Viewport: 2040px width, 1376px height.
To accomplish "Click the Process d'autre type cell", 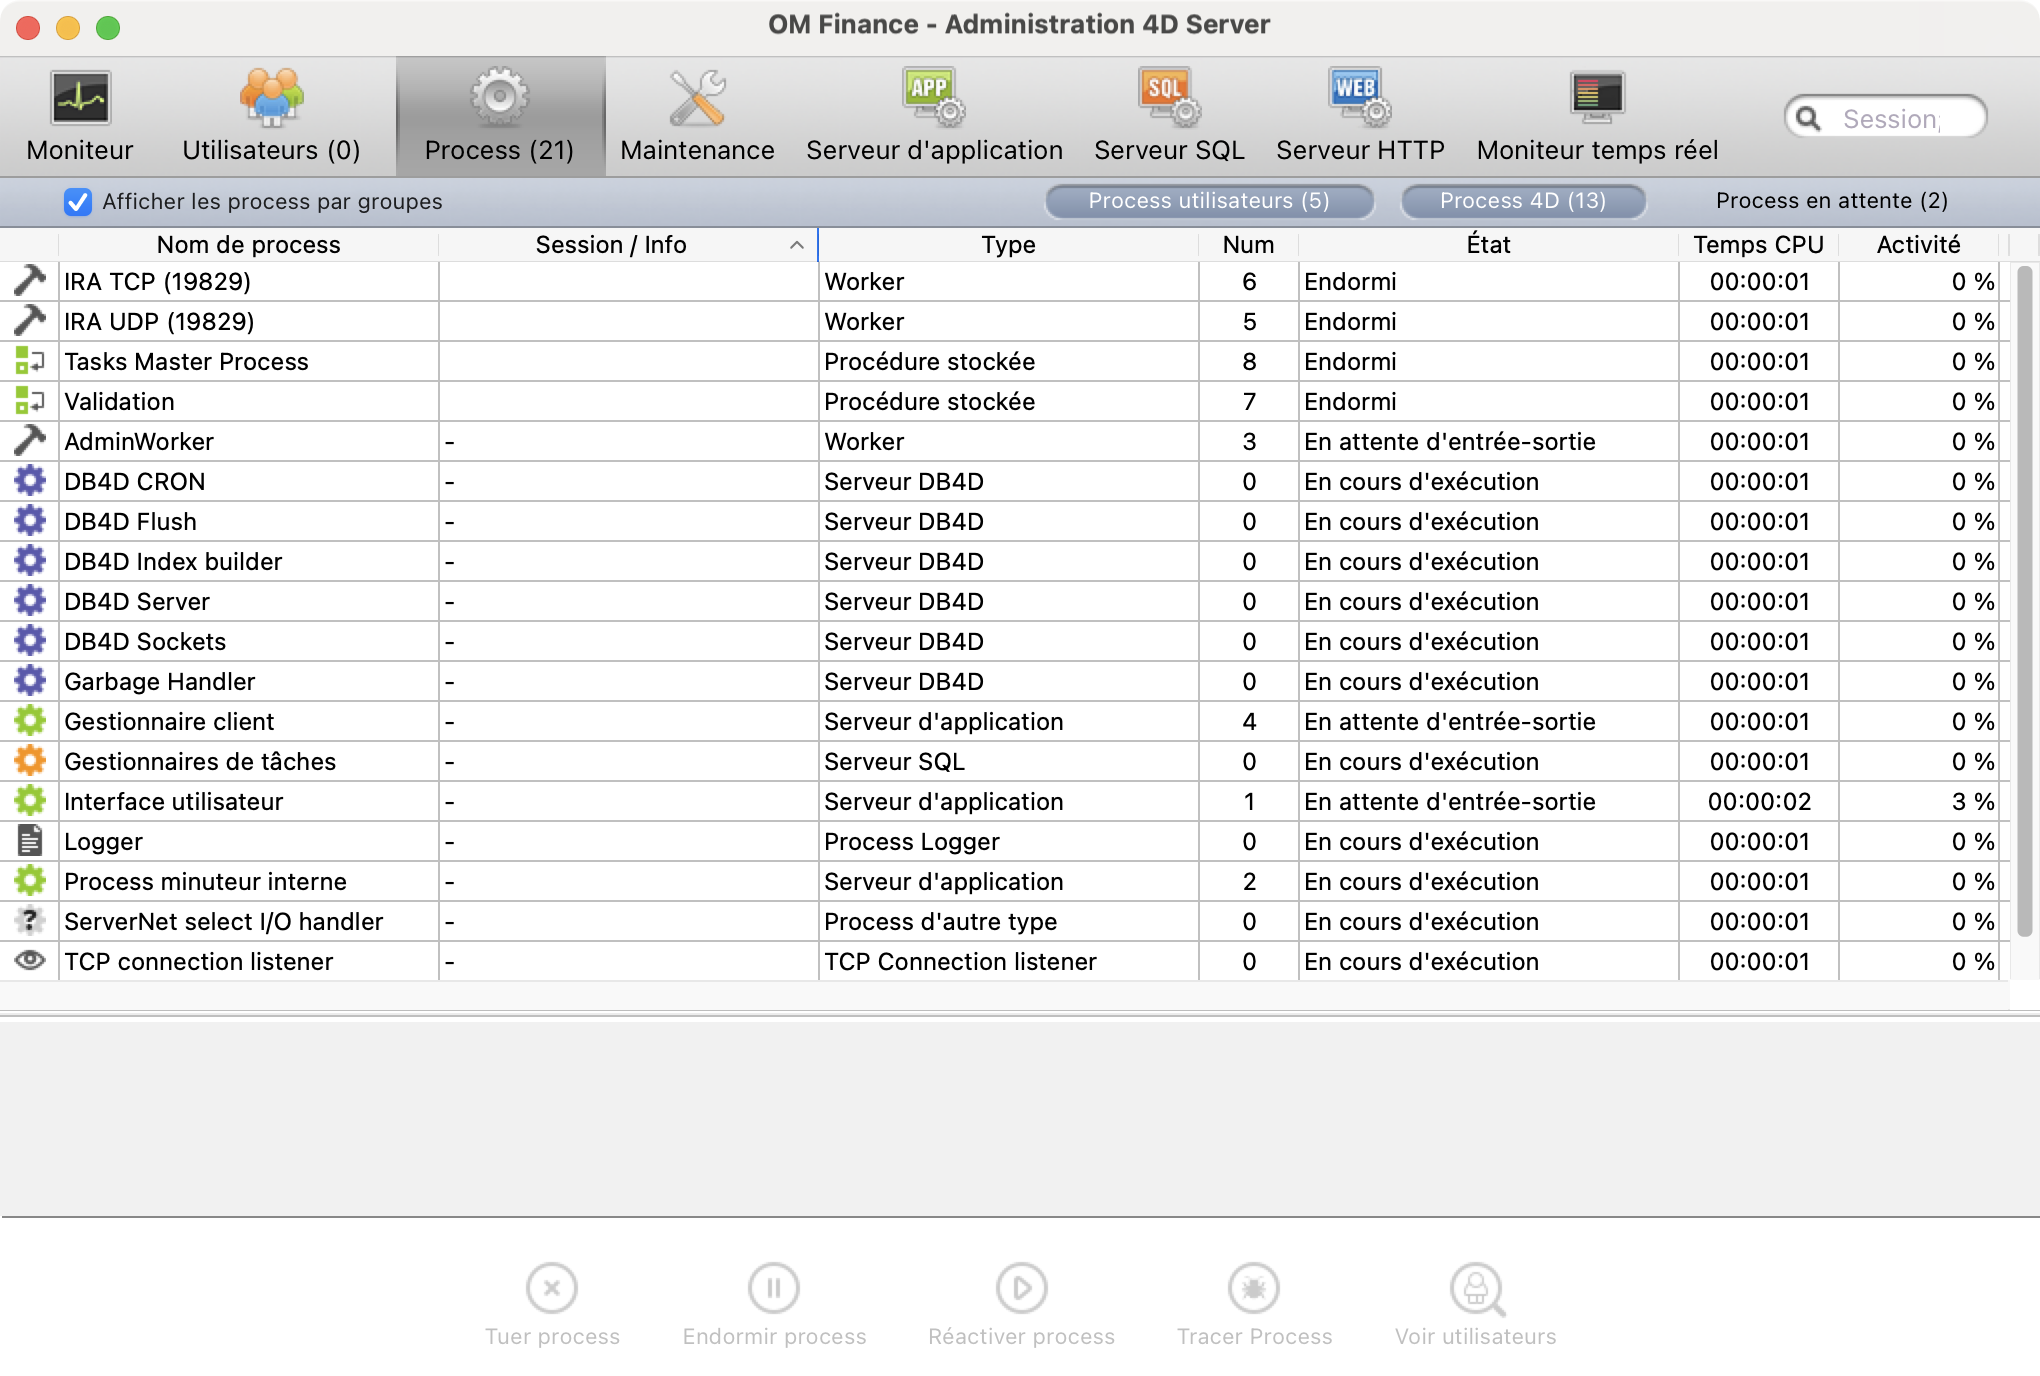I will coord(1008,921).
